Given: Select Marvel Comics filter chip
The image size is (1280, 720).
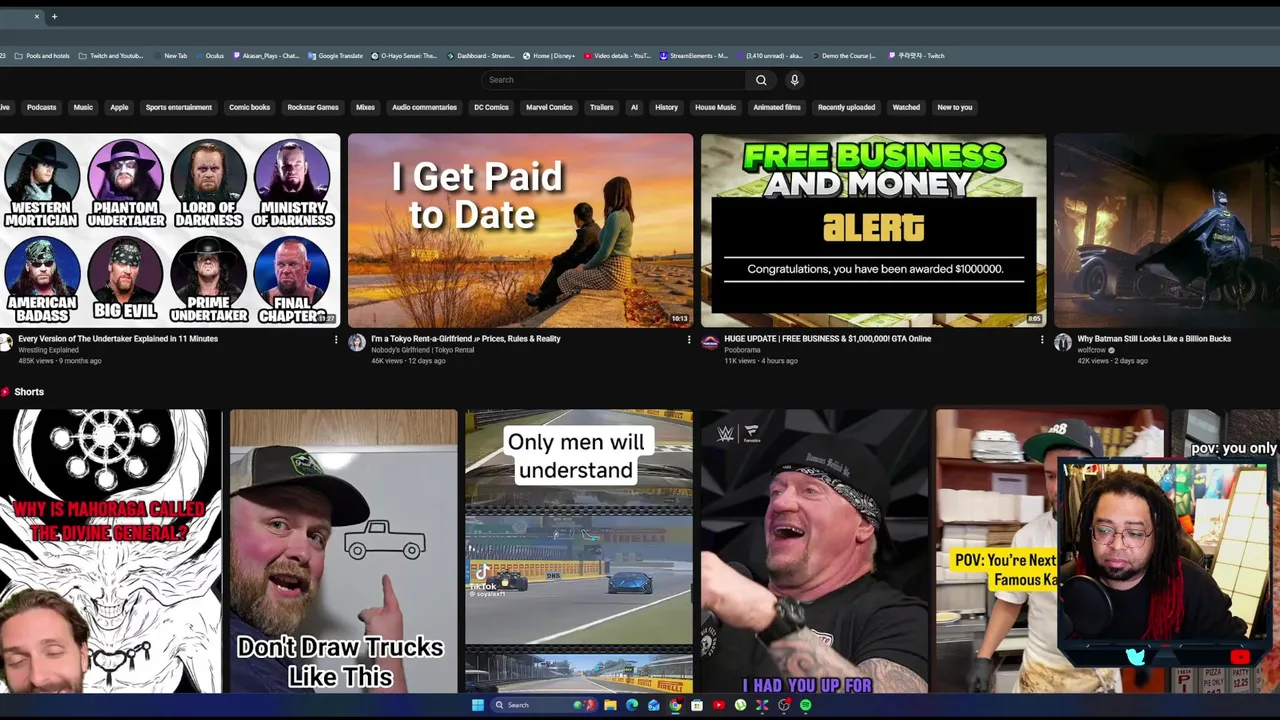Looking at the screenshot, I should 549,107.
